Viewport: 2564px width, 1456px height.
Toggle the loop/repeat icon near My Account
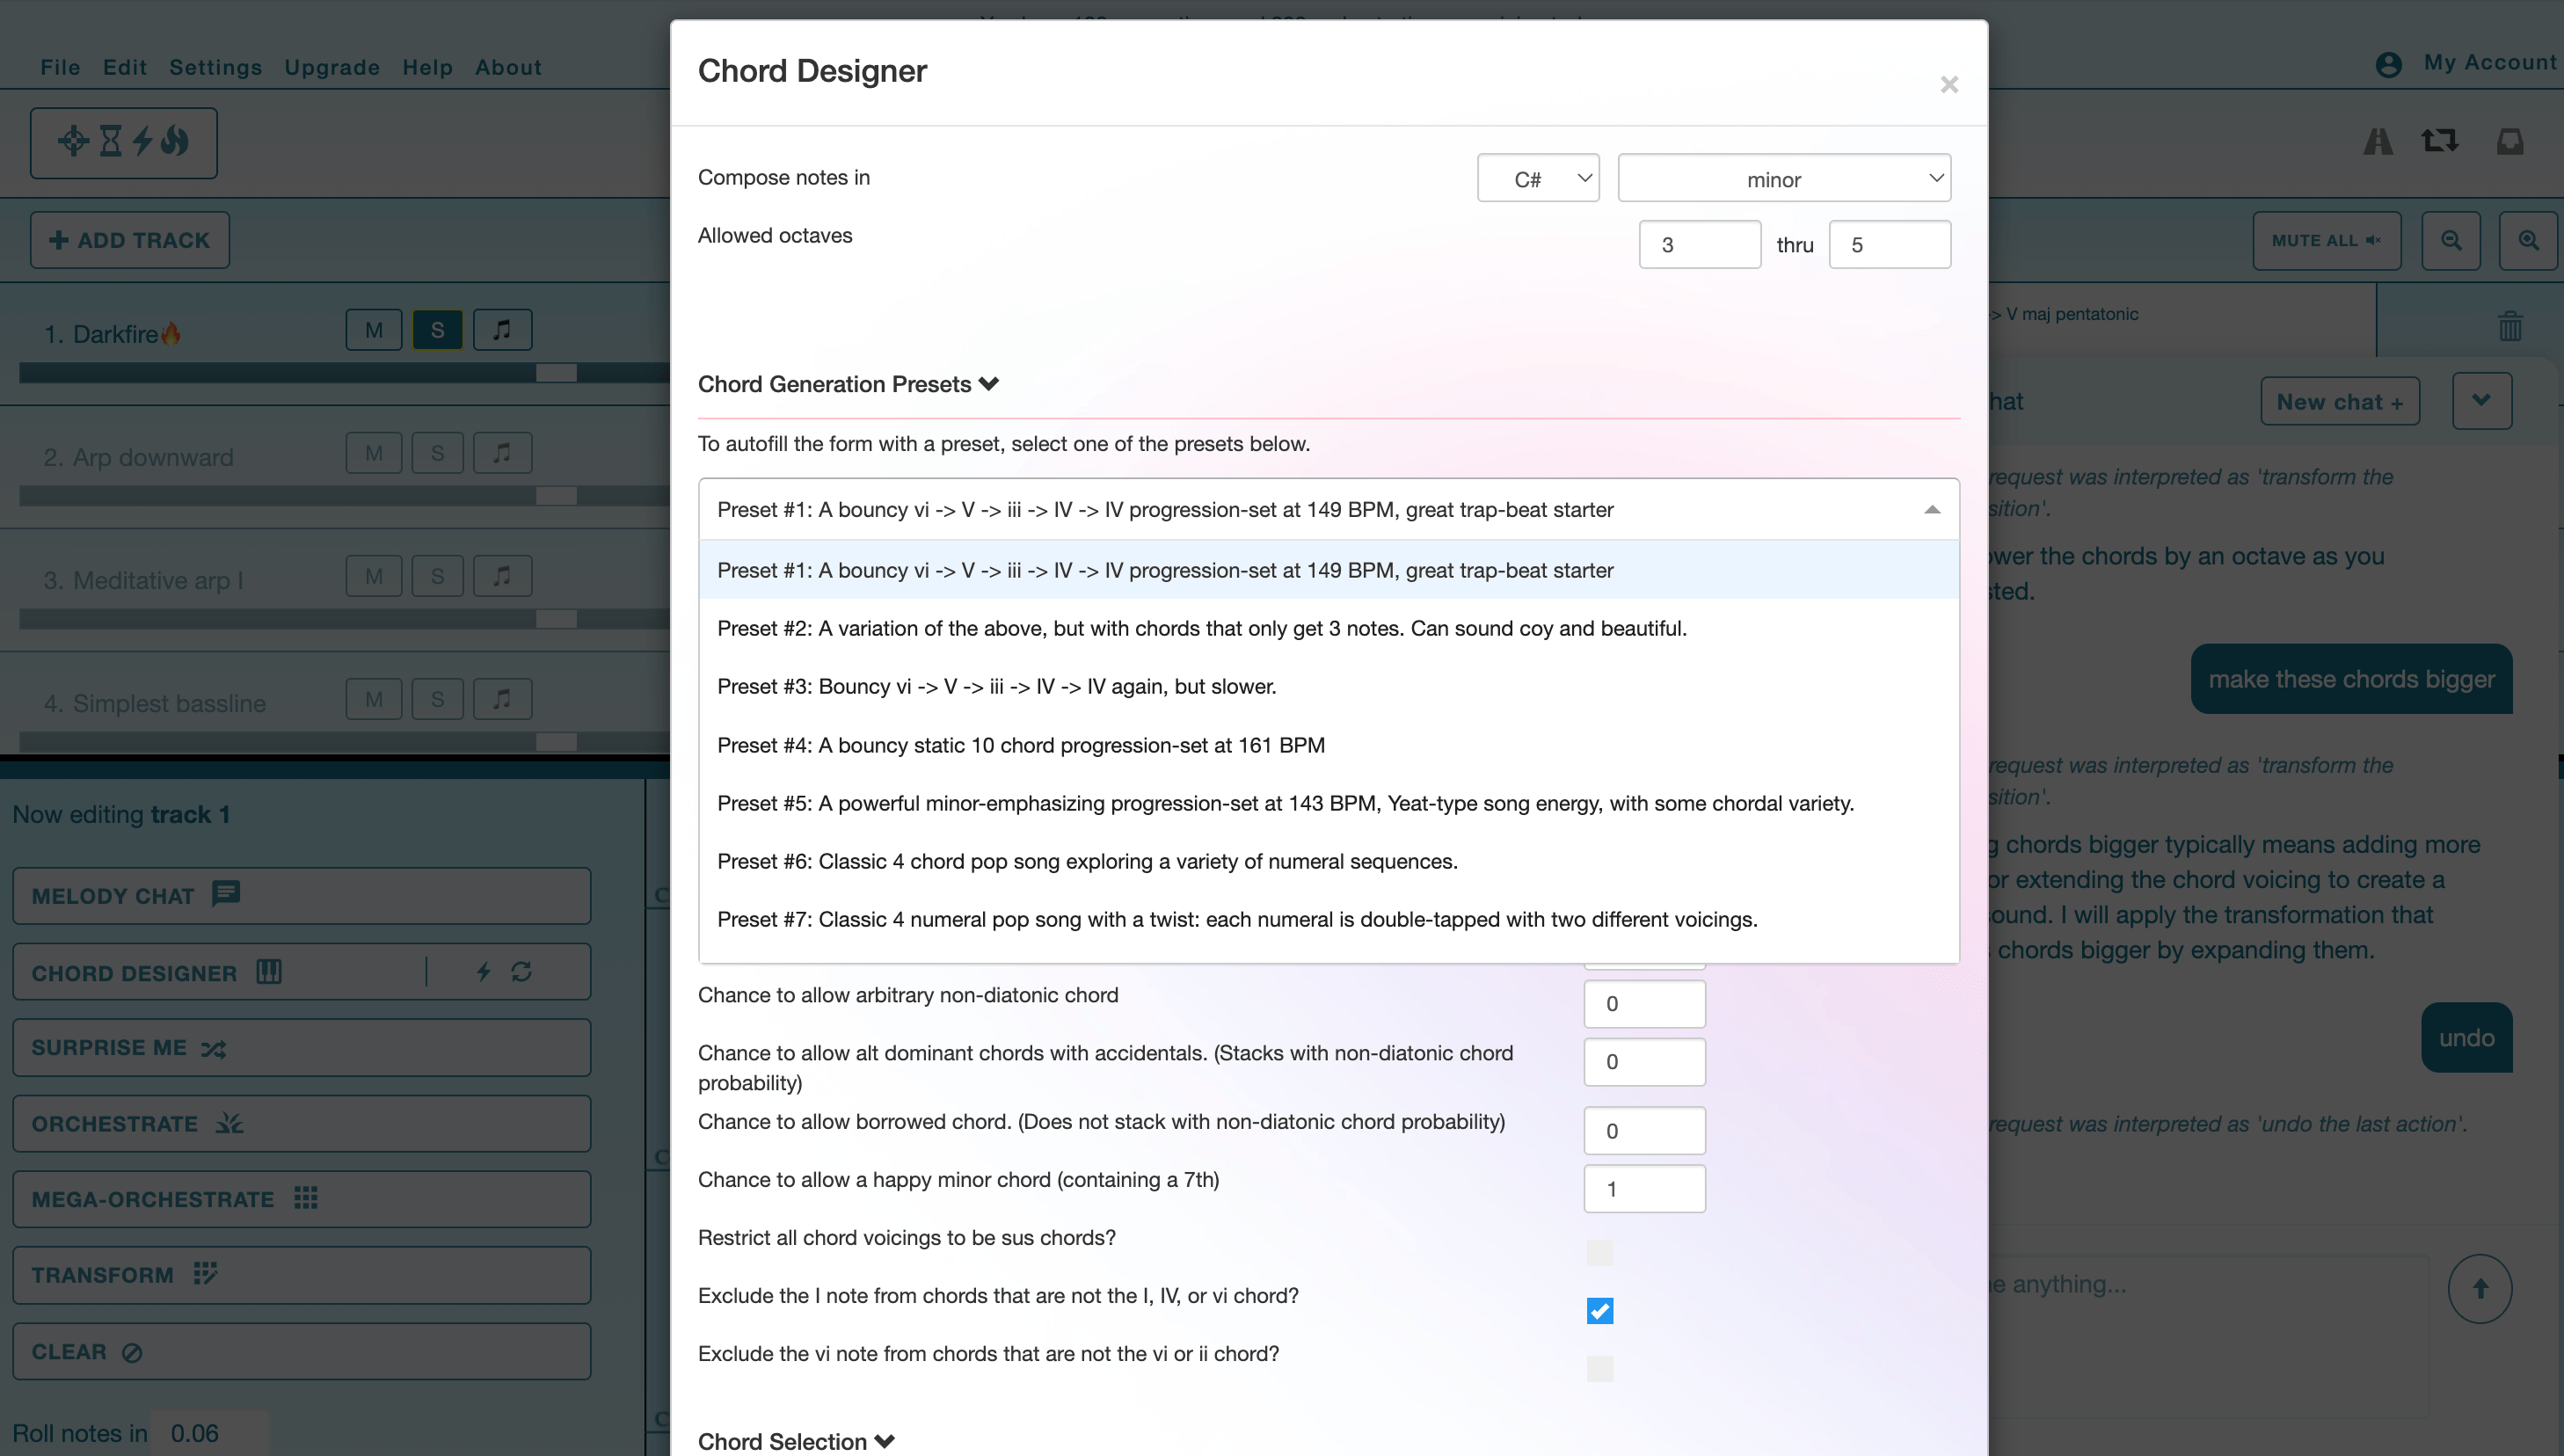click(2440, 142)
